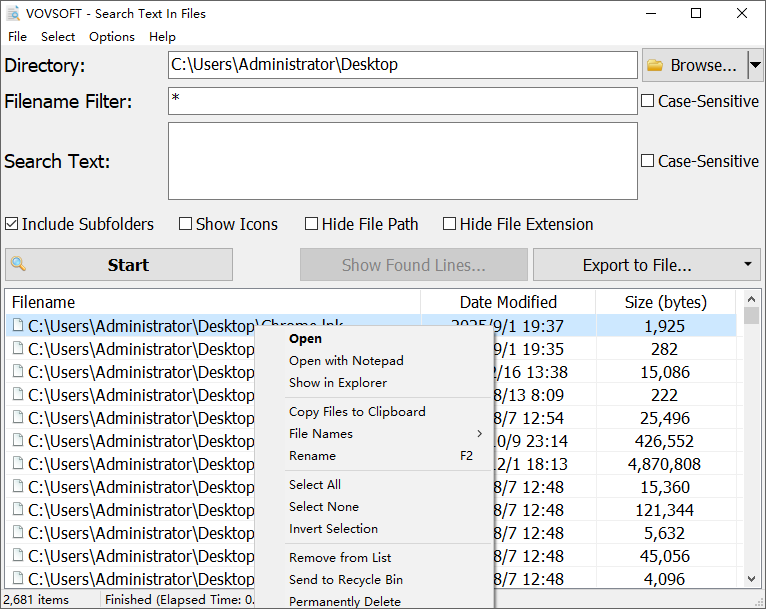Click the size value 4,870,808
The height and width of the screenshot is (609, 766).
[x=664, y=463]
